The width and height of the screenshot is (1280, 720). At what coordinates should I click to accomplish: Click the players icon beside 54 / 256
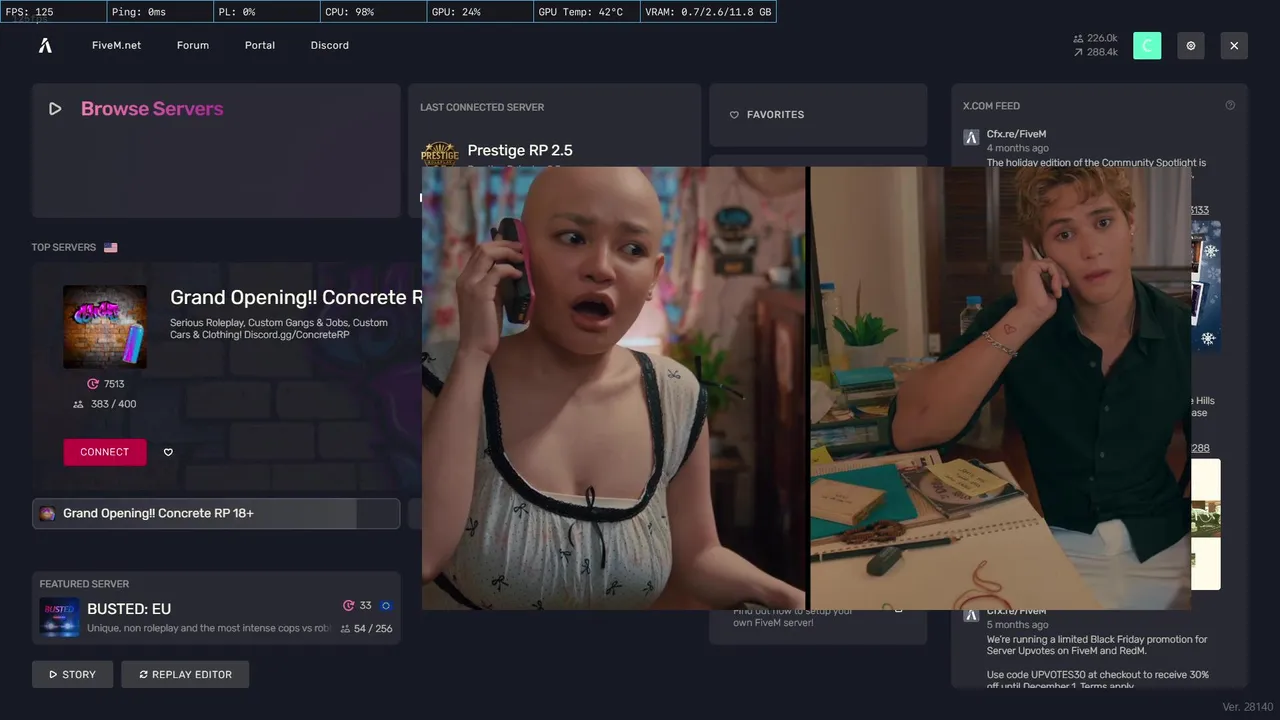345,629
